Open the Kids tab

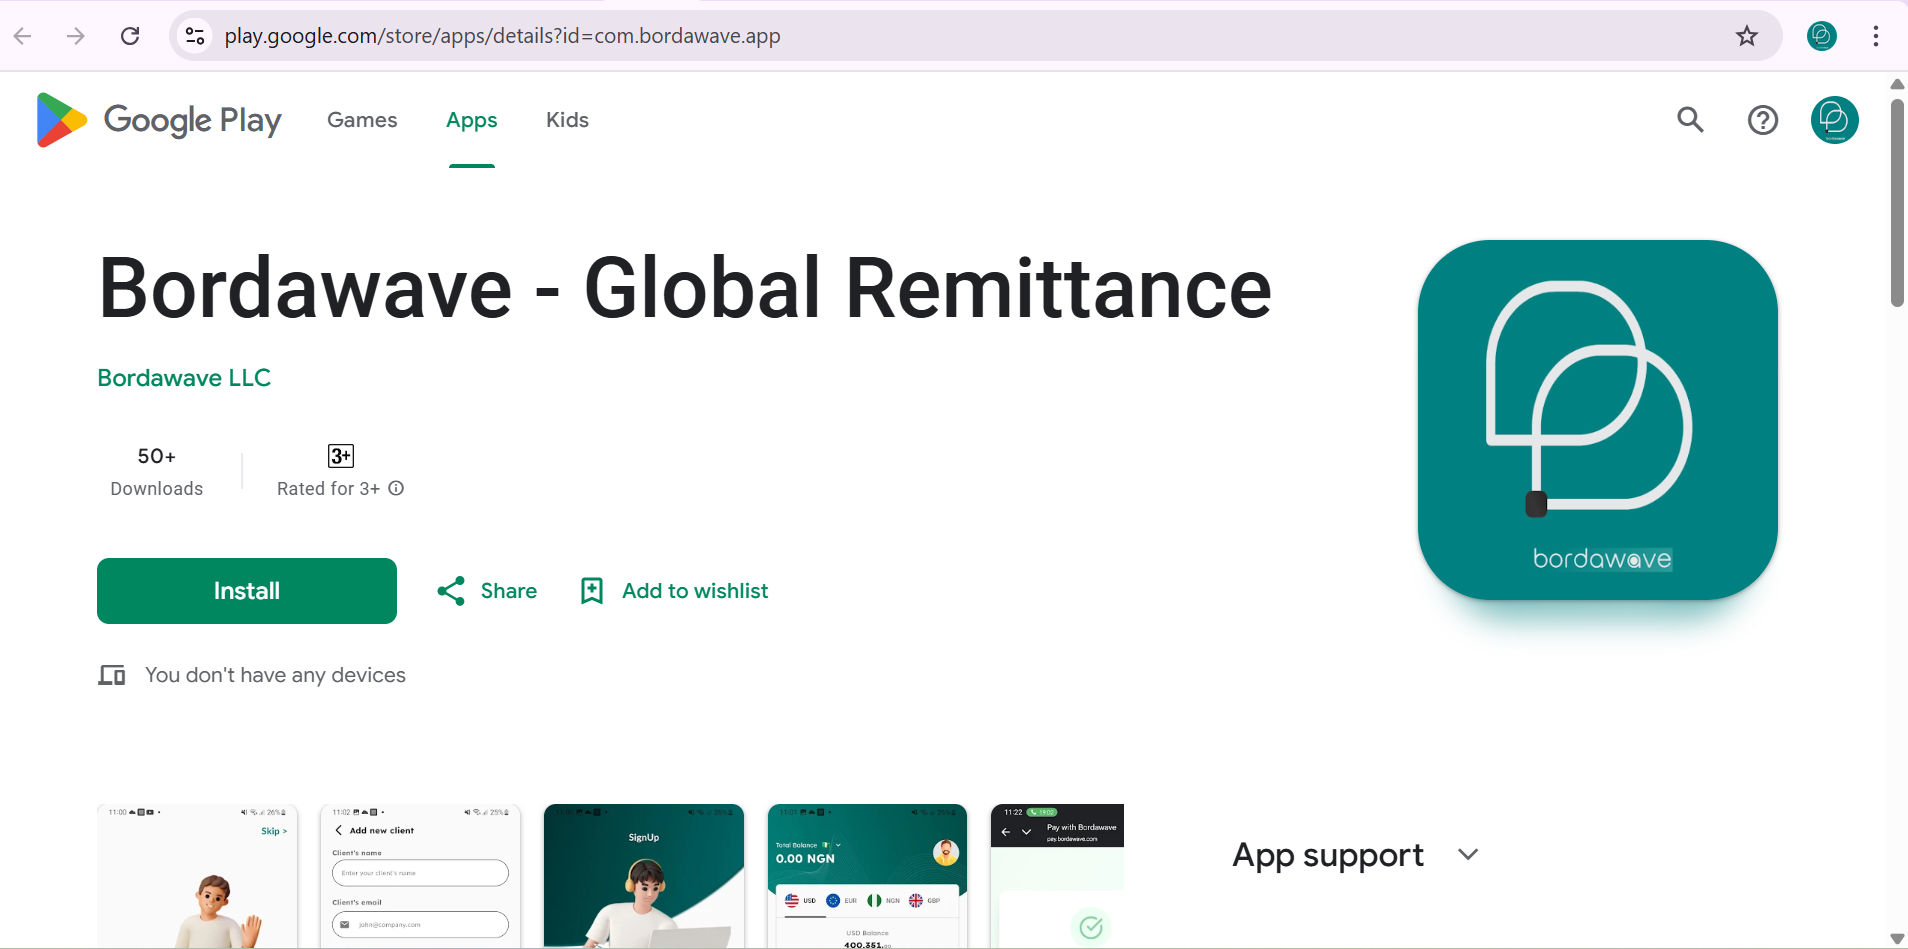tap(567, 120)
